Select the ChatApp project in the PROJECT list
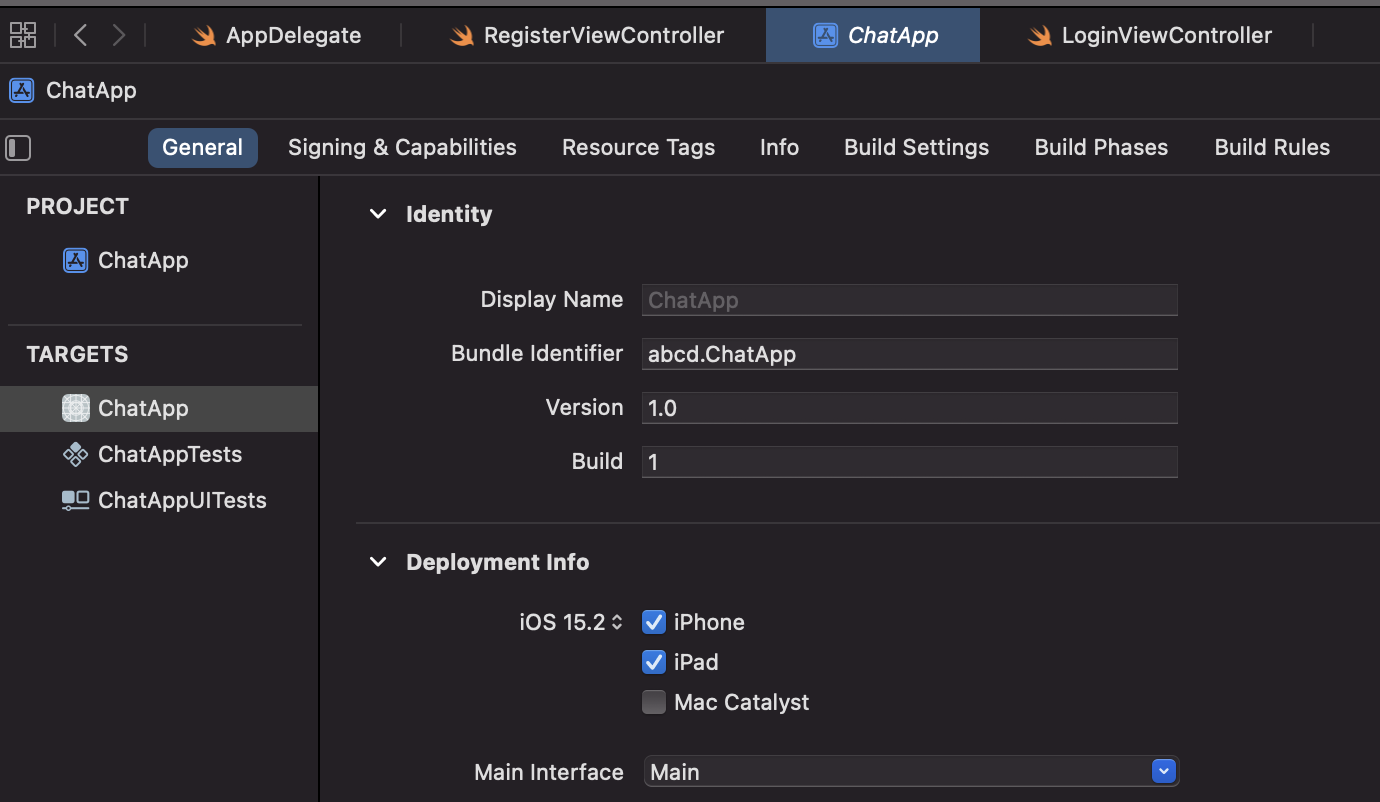 pos(142,260)
